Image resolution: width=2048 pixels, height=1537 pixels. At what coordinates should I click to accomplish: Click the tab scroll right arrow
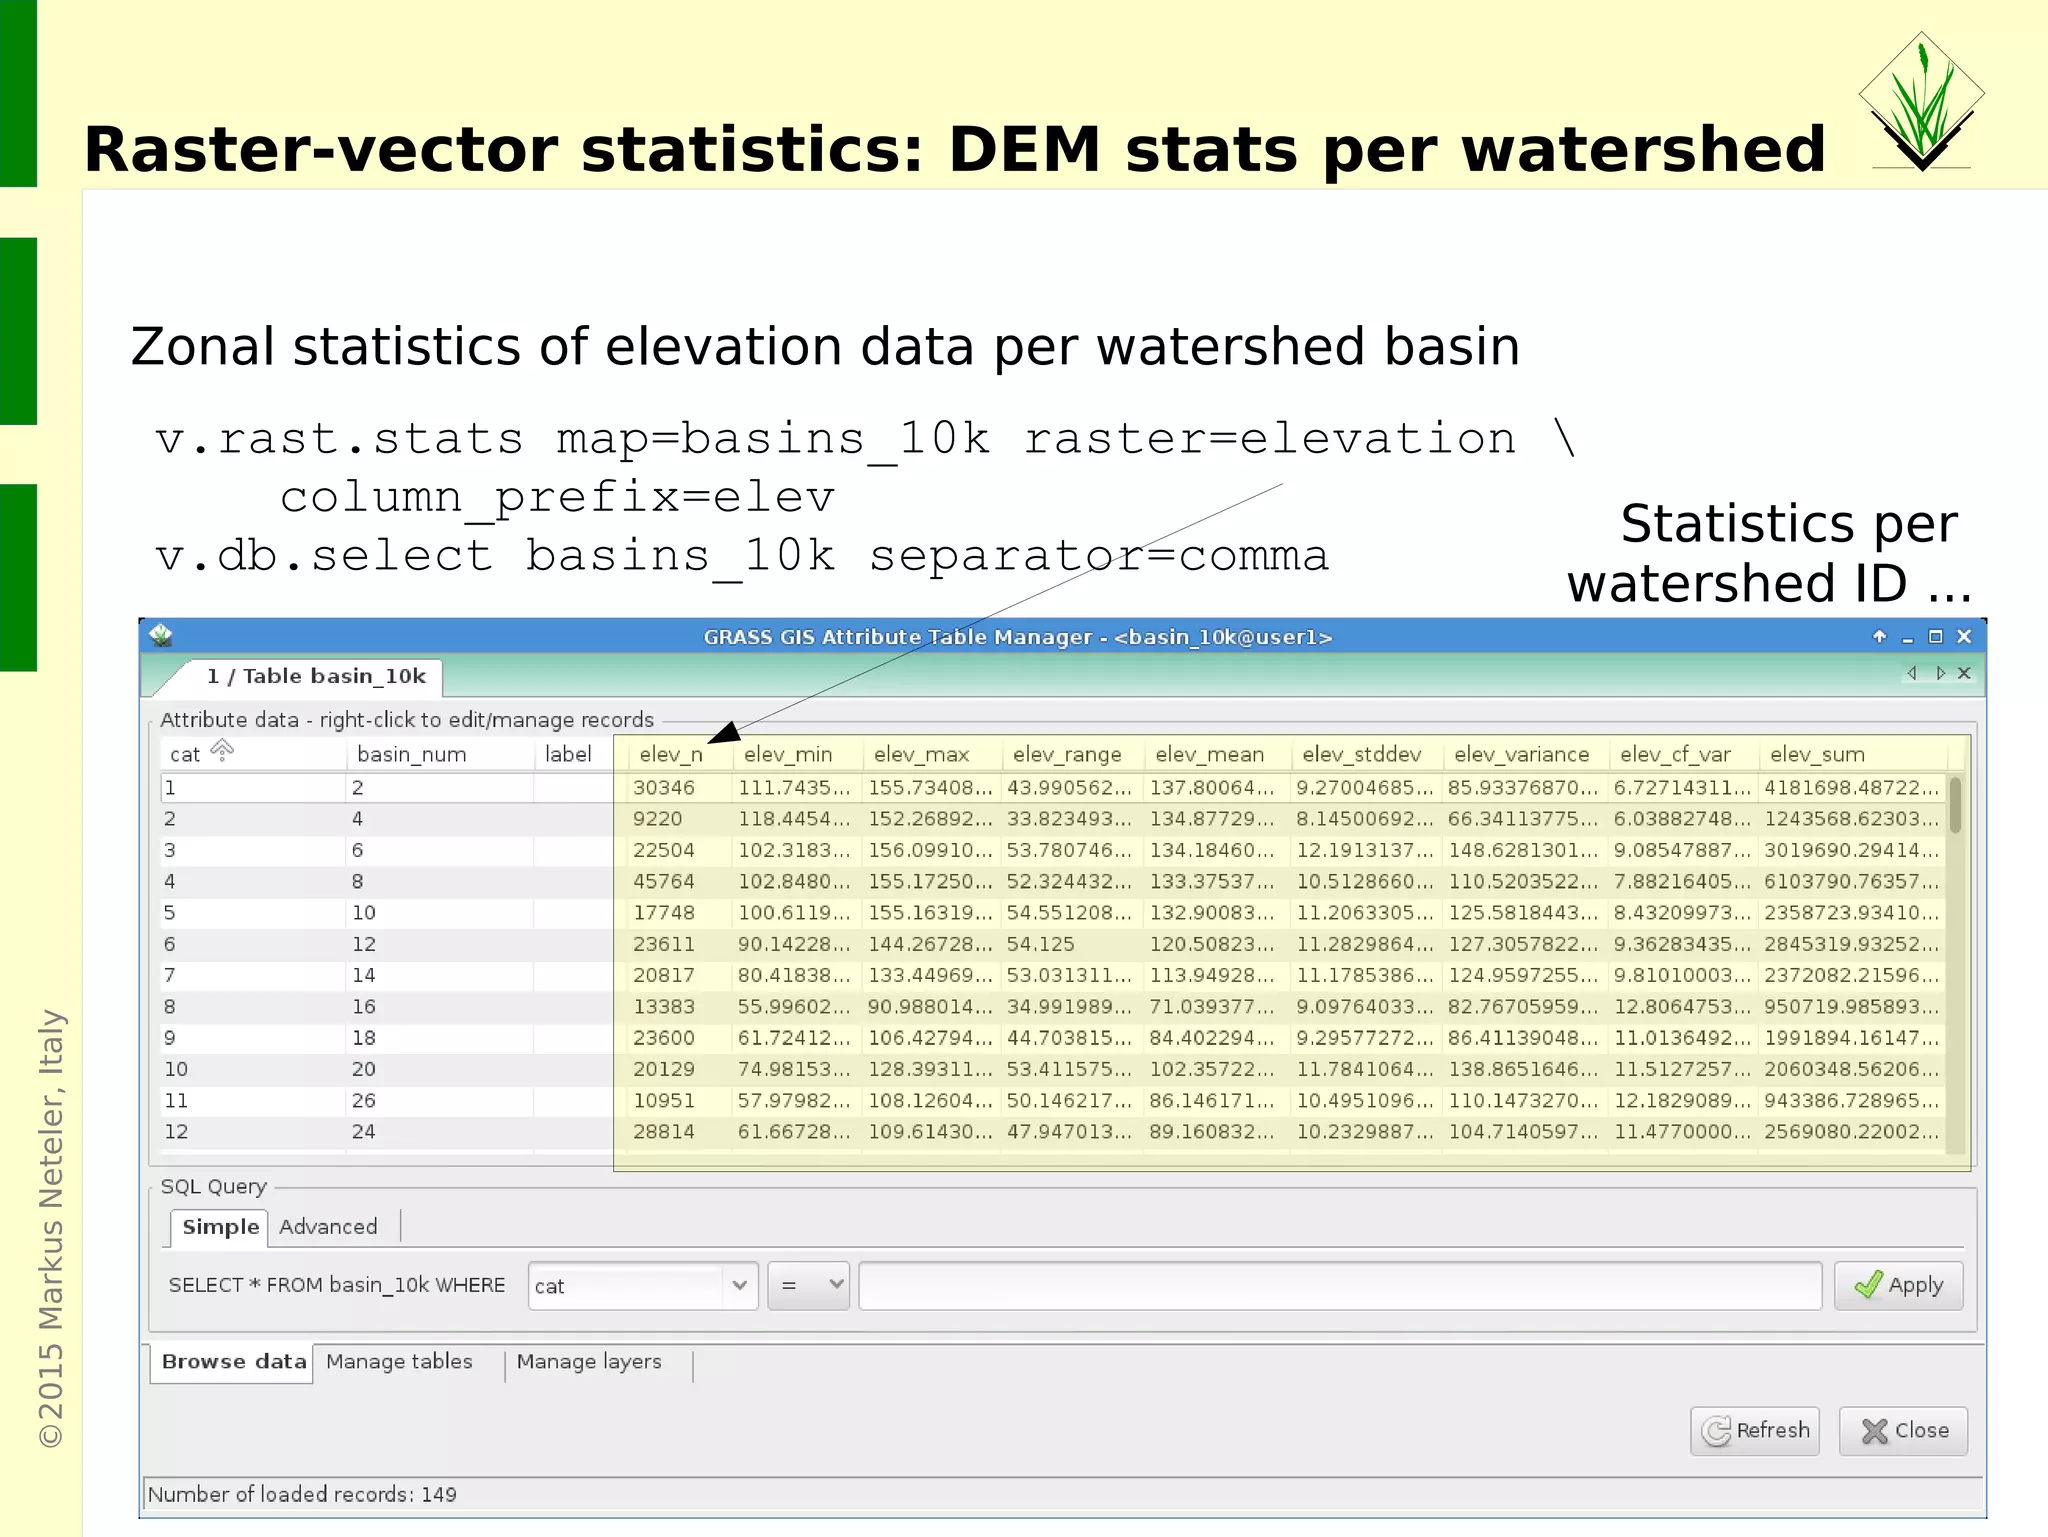point(1940,673)
